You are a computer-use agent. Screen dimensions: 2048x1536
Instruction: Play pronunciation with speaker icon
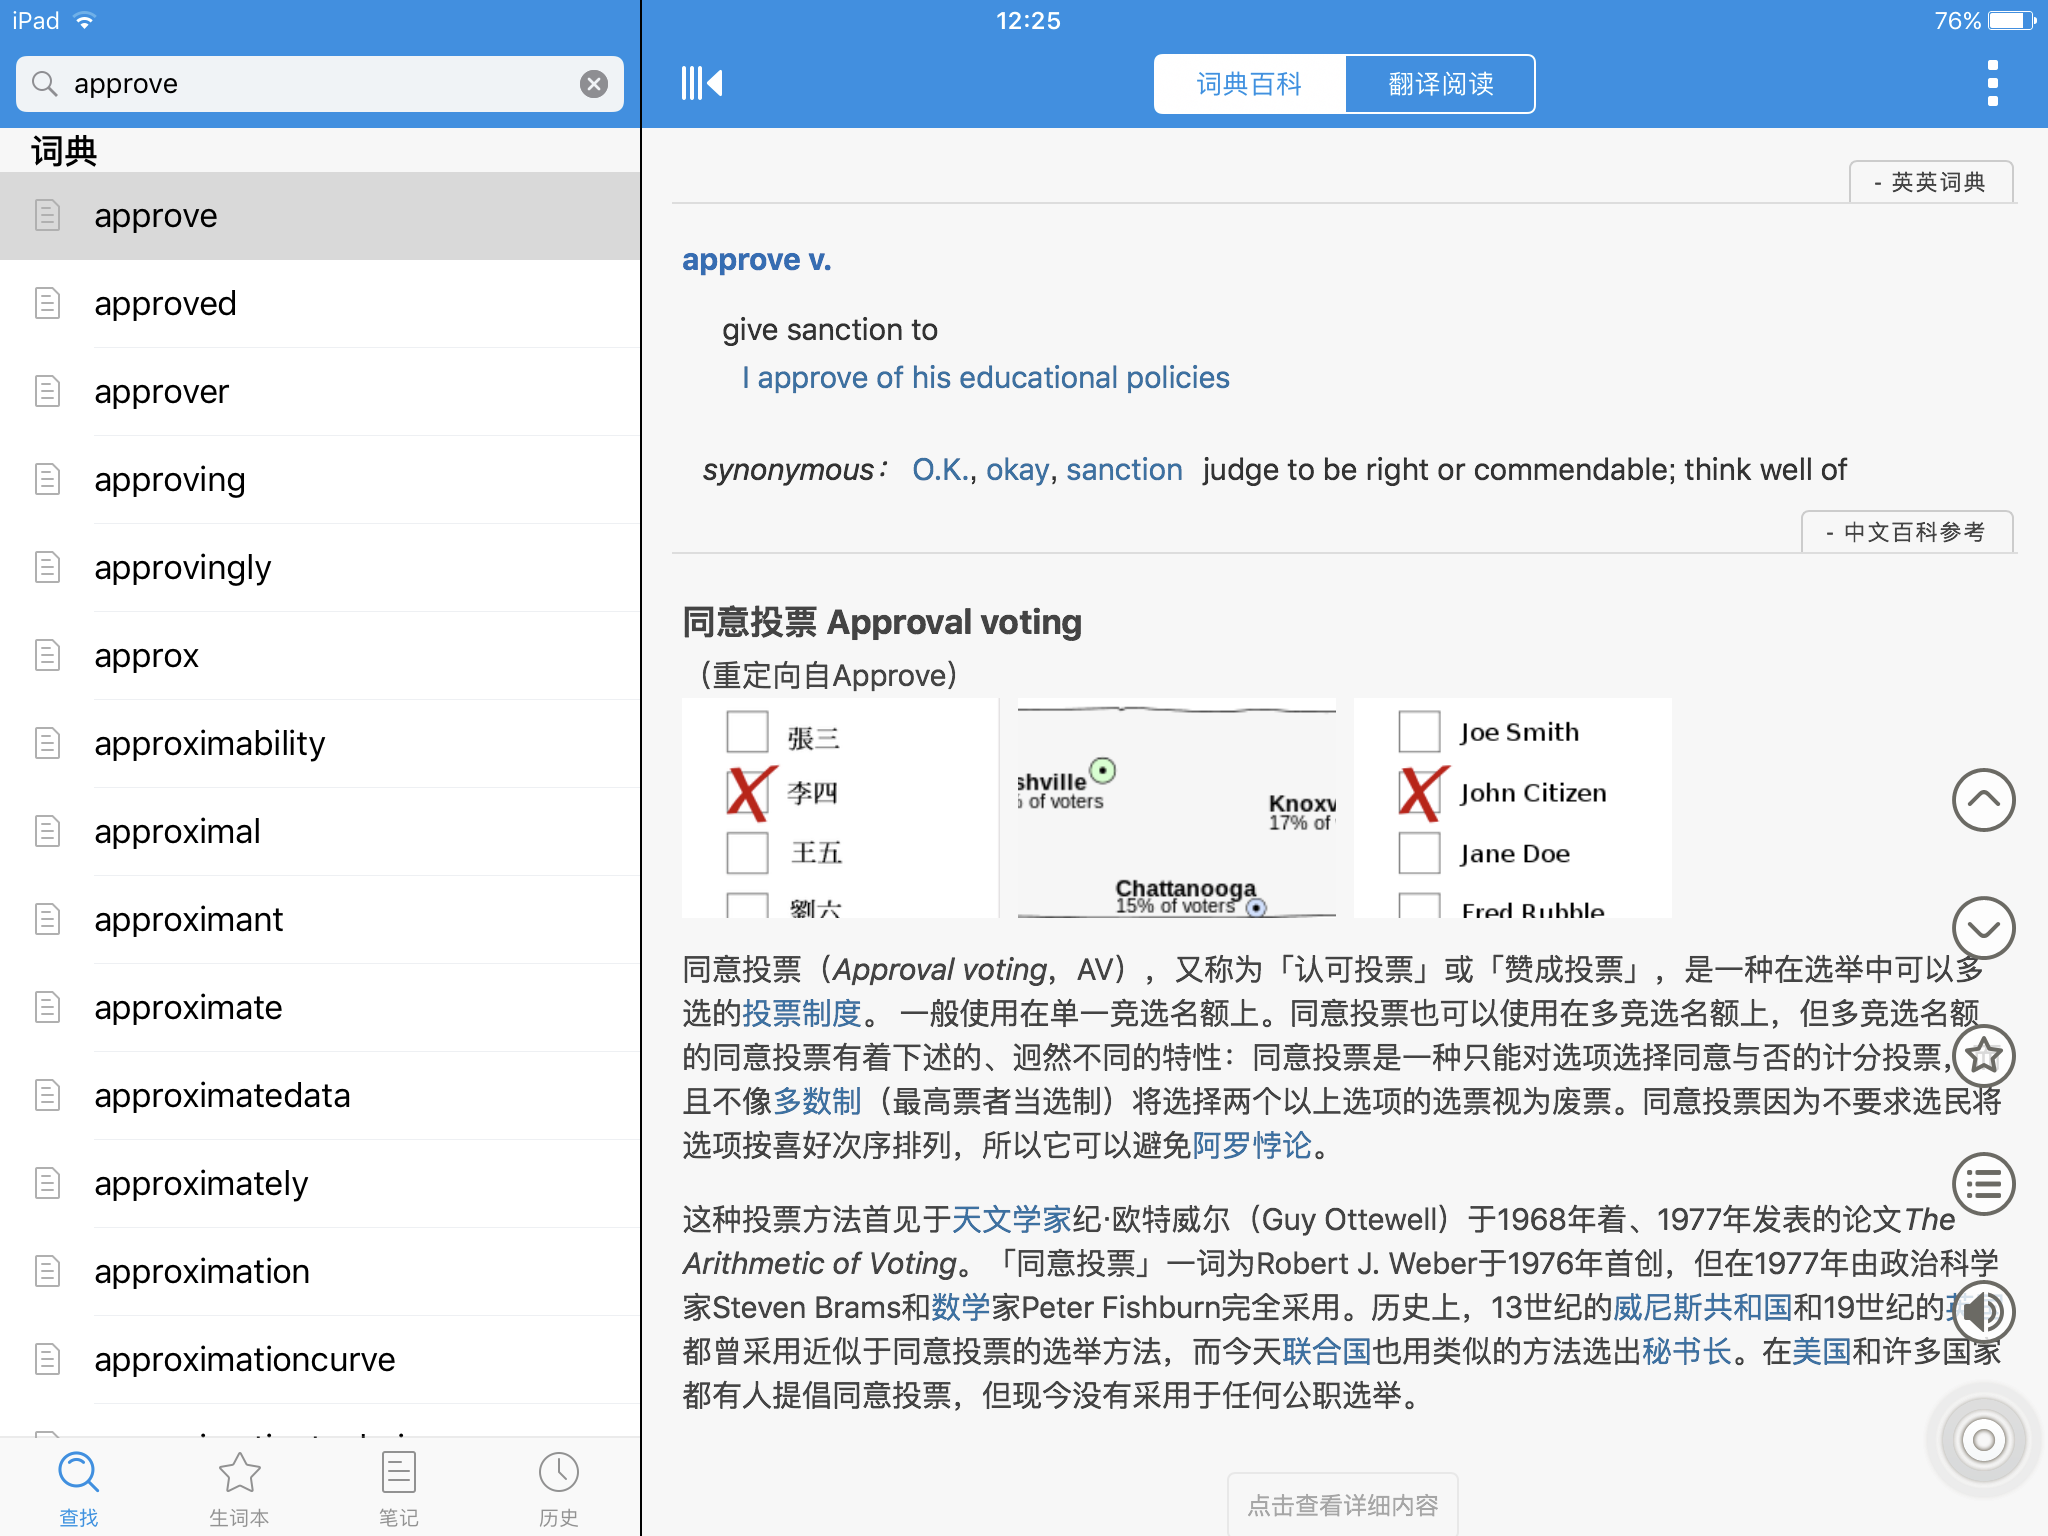point(1983,1312)
